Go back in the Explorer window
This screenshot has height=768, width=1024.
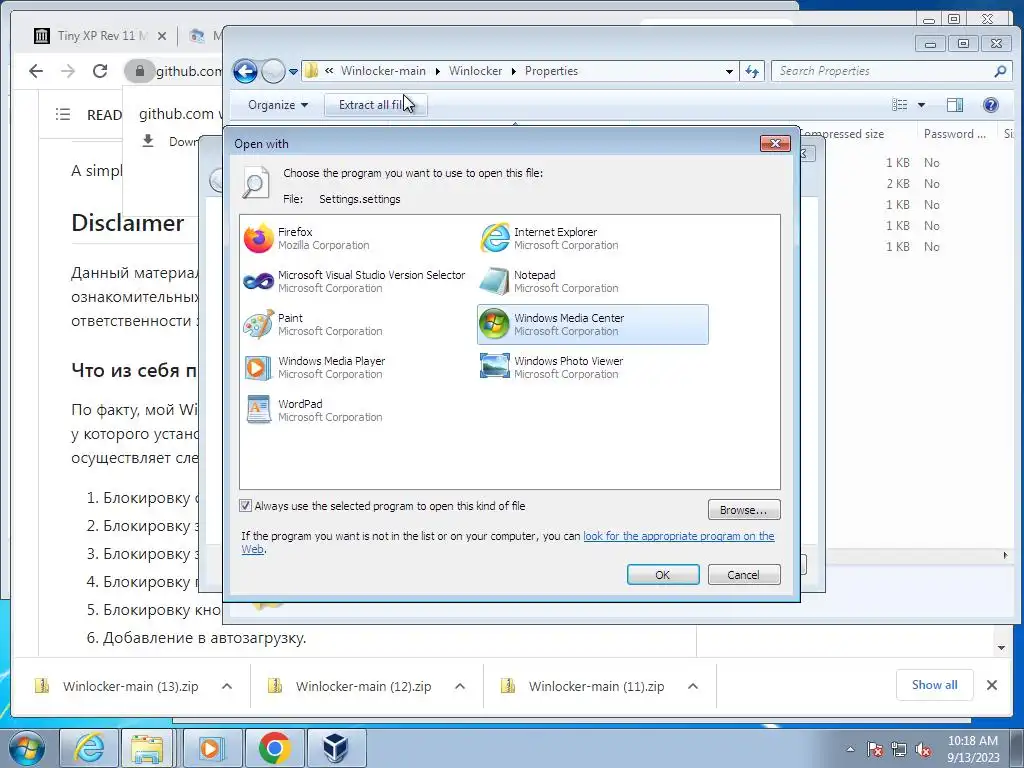click(246, 71)
